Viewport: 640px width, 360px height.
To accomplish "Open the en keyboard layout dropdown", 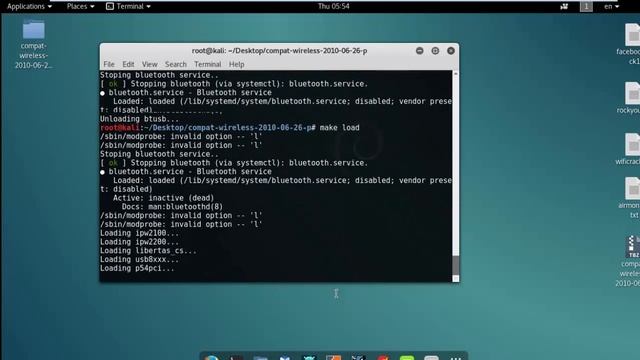I will pos(611,6).
